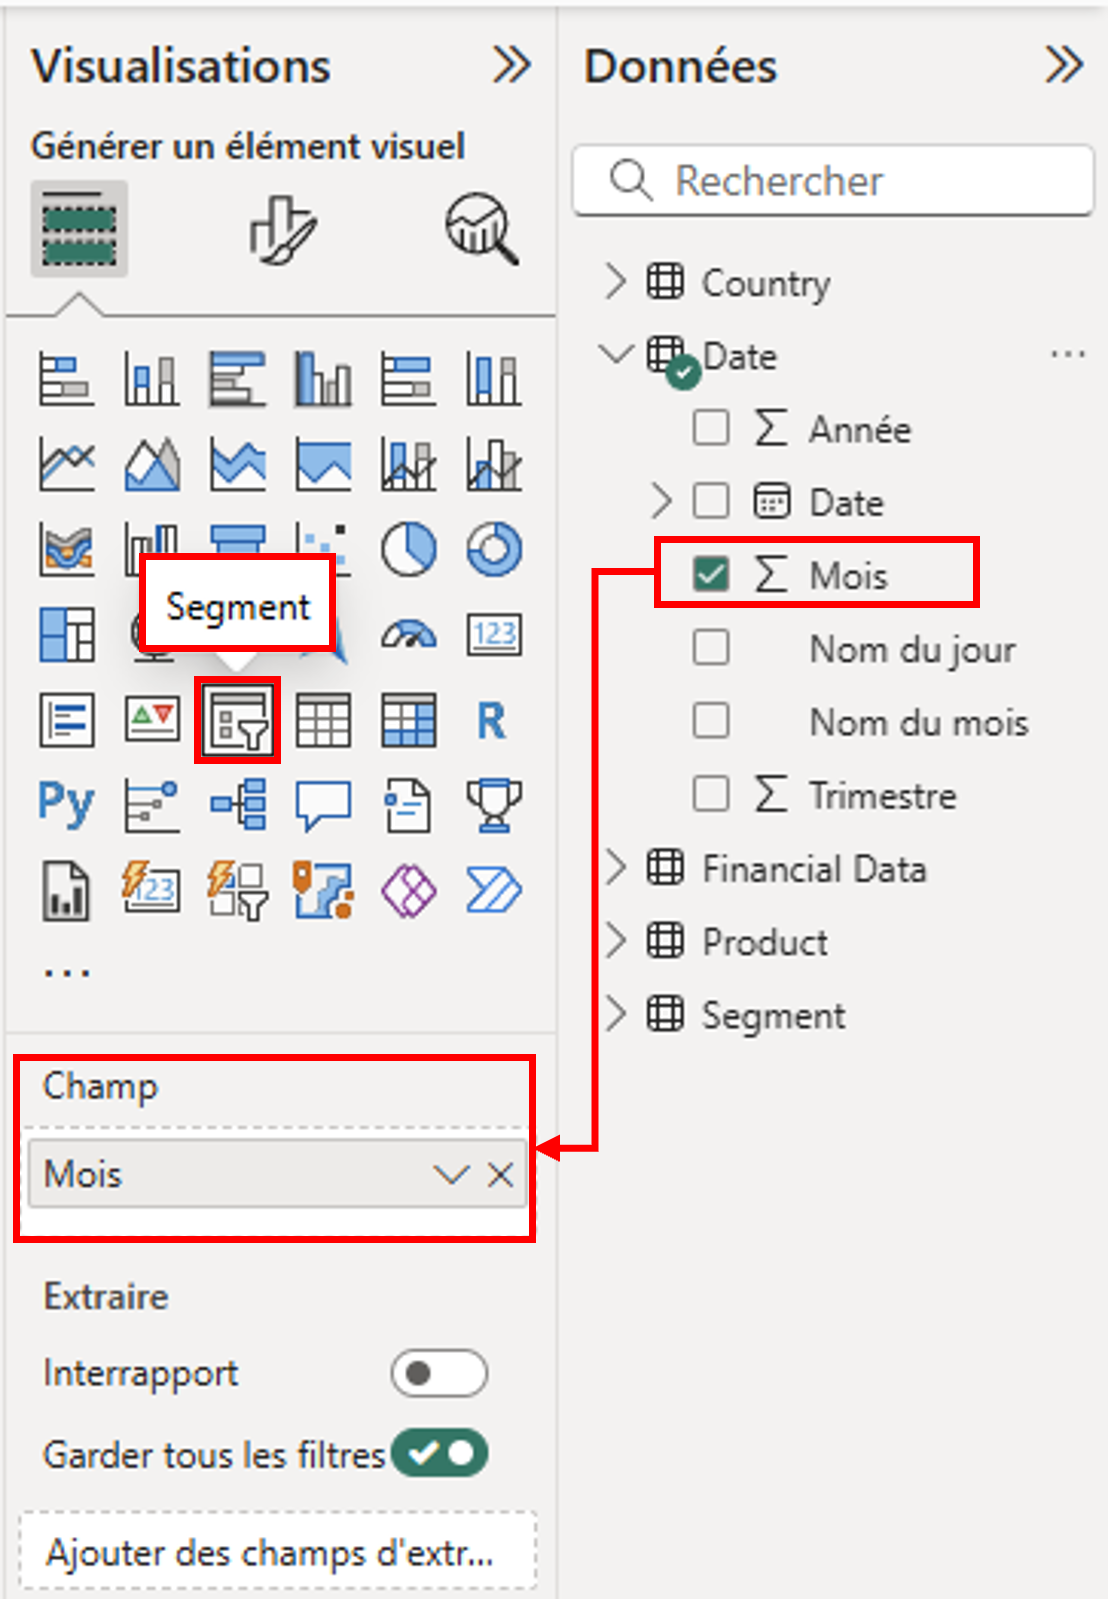Image resolution: width=1108 pixels, height=1599 pixels.
Task: Collapse the Date table
Action: (616, 354)
